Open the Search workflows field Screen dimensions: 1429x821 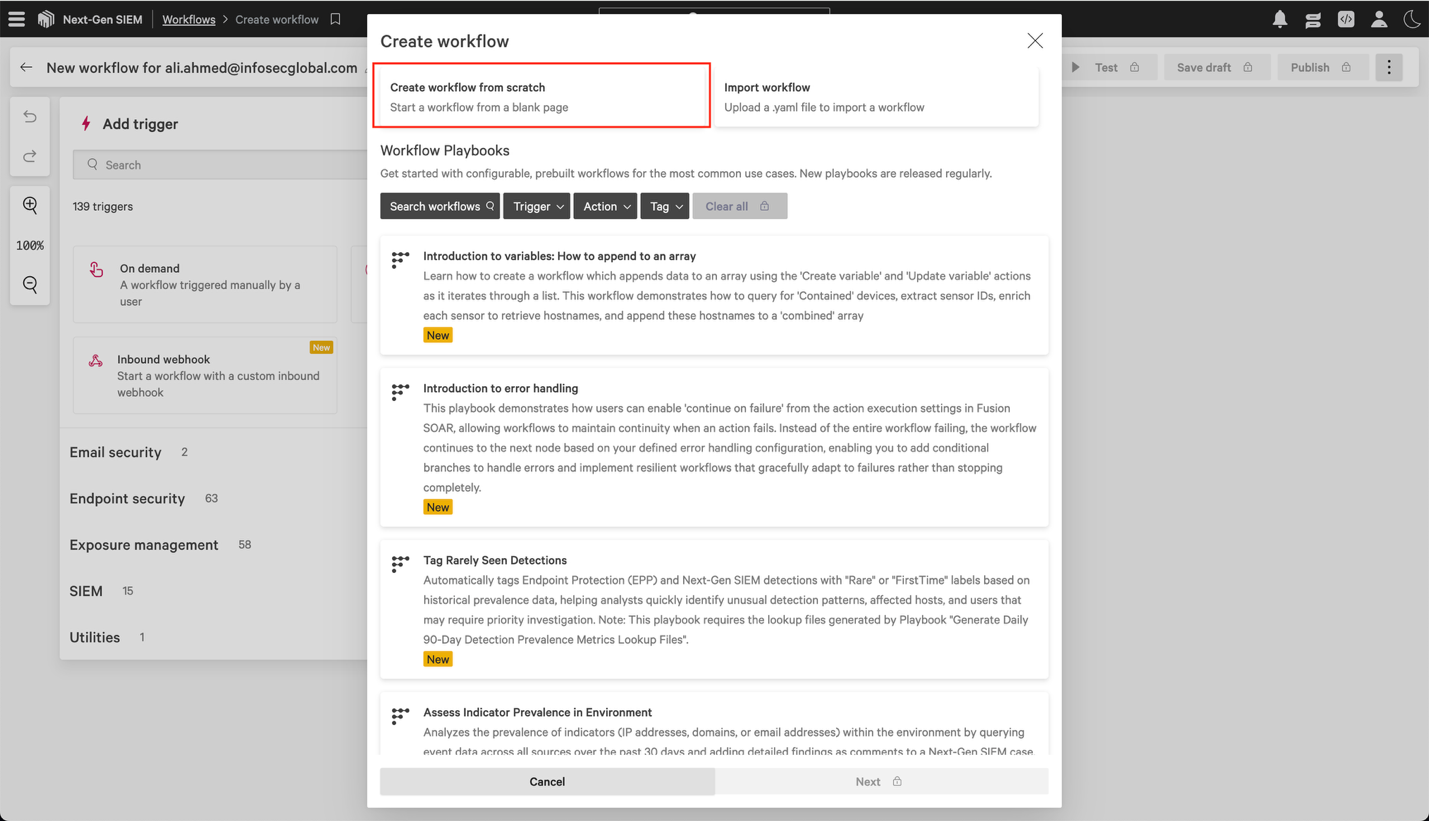point(440,206)
